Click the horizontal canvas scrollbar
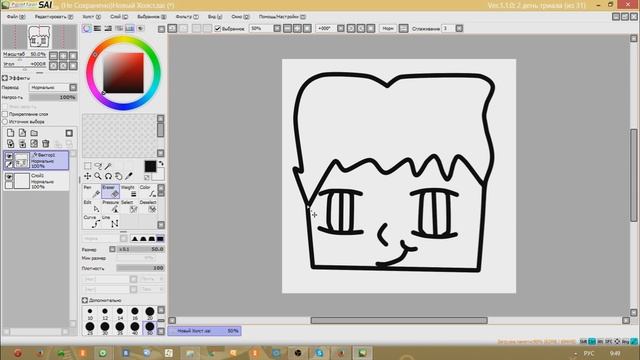The image size is (640, 360). coord(399,320)
